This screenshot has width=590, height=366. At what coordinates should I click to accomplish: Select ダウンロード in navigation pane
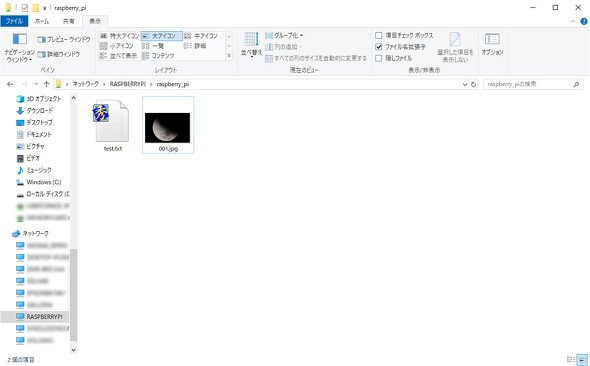pos(35,111)
